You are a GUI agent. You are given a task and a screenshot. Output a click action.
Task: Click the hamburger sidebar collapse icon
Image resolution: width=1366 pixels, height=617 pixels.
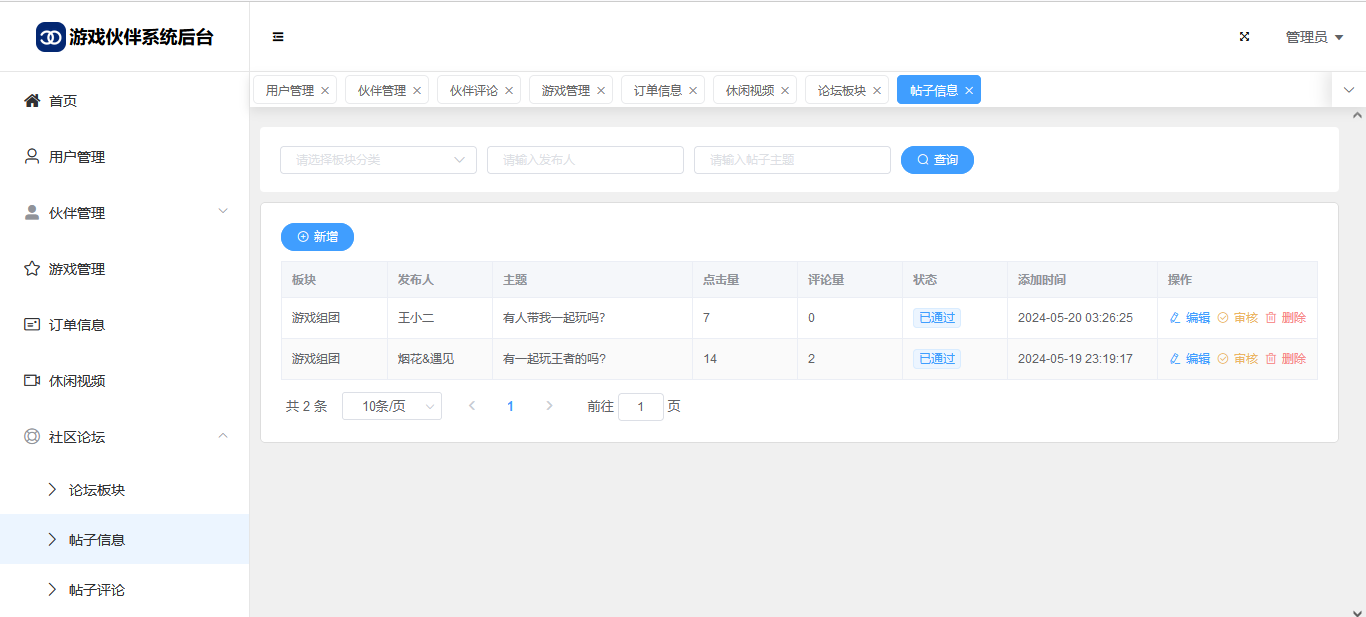(x=278, y=37)
